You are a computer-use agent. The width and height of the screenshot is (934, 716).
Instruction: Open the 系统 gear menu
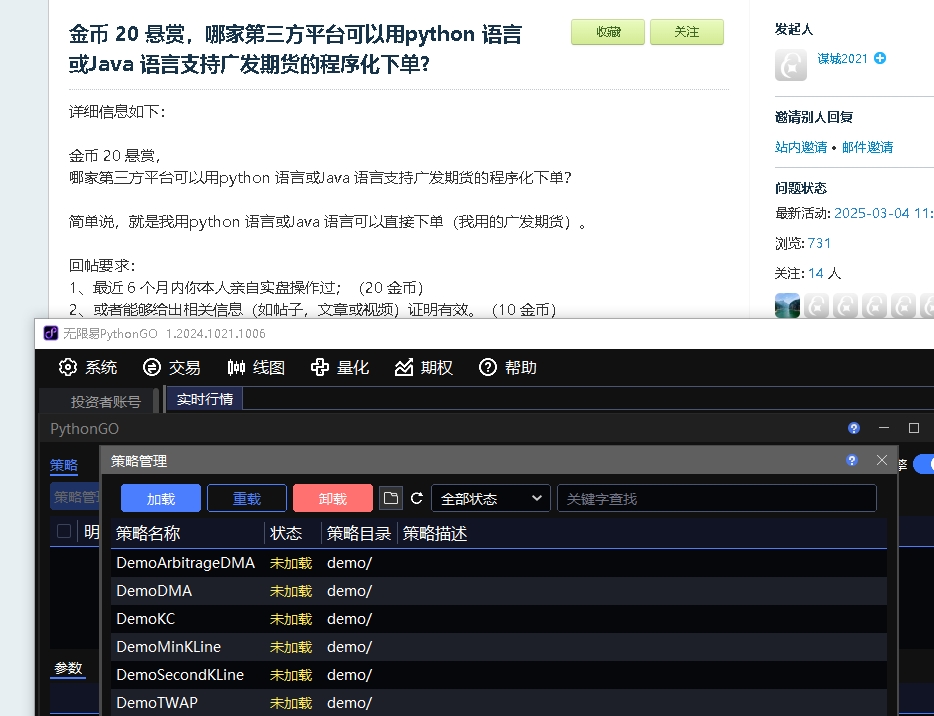pos(88,368)
